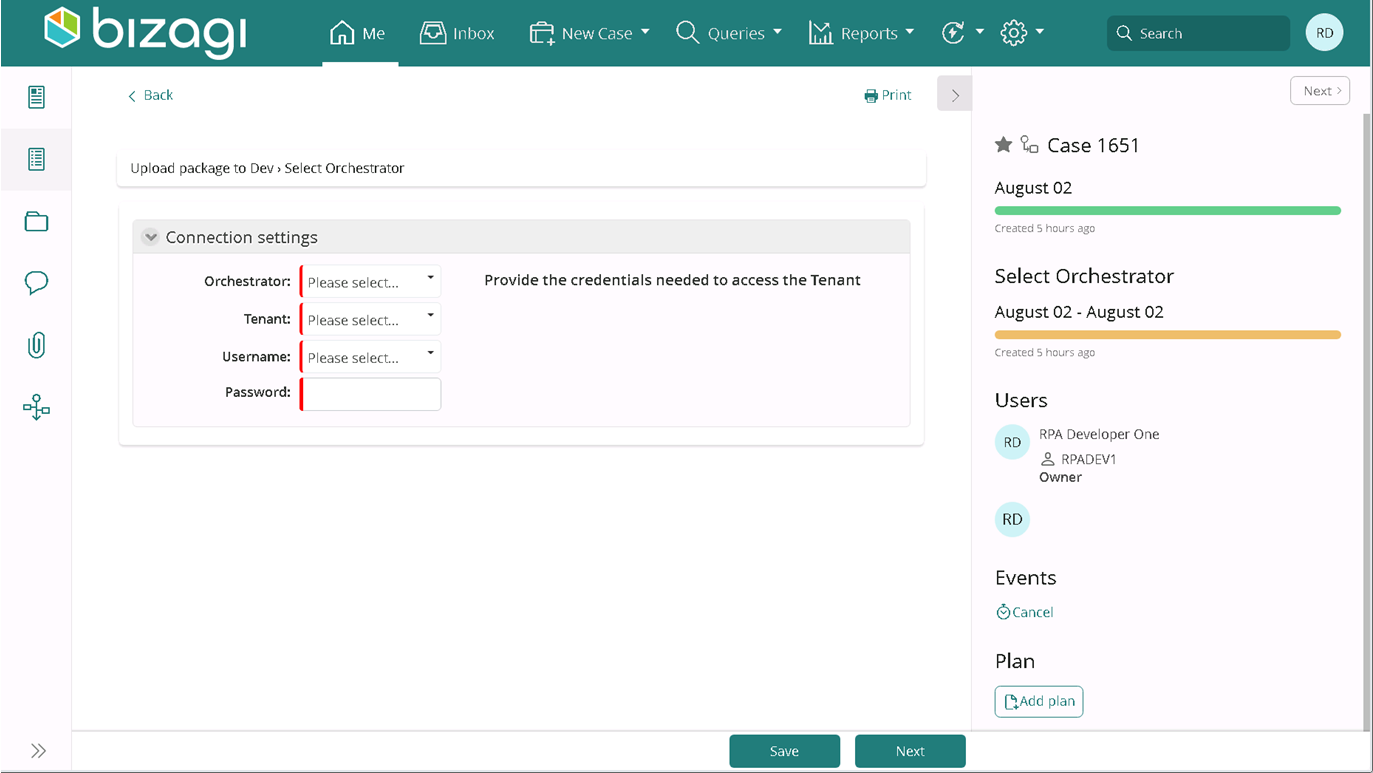The width and height of the screenshot is (1373, 773).
Task: Click the Add plan button
Action: click(1039, 702)
